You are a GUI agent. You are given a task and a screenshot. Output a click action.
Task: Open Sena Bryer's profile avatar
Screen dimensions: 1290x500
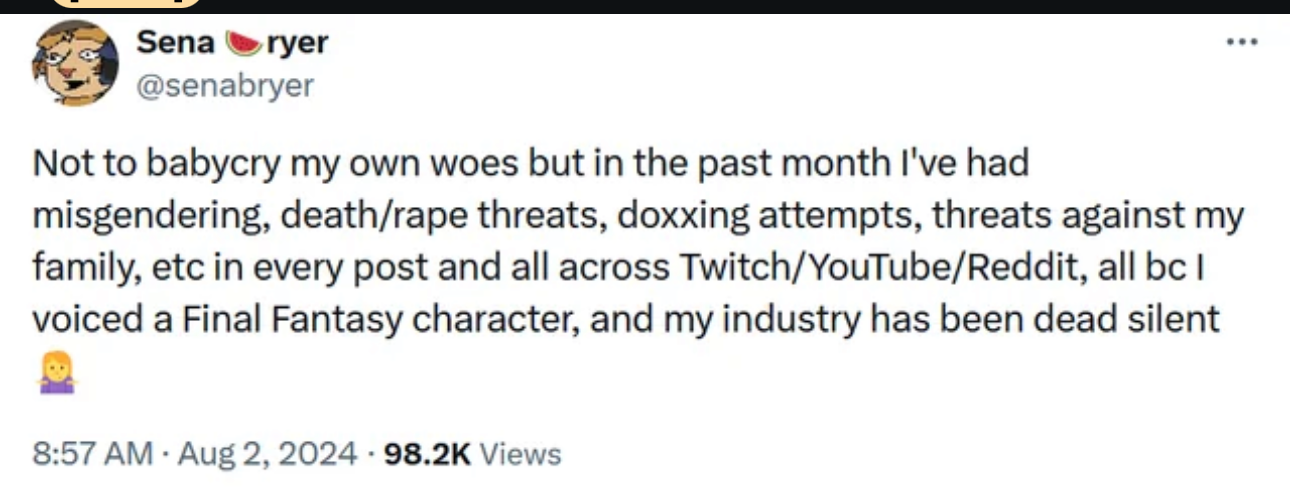click(x=76, y=62)
